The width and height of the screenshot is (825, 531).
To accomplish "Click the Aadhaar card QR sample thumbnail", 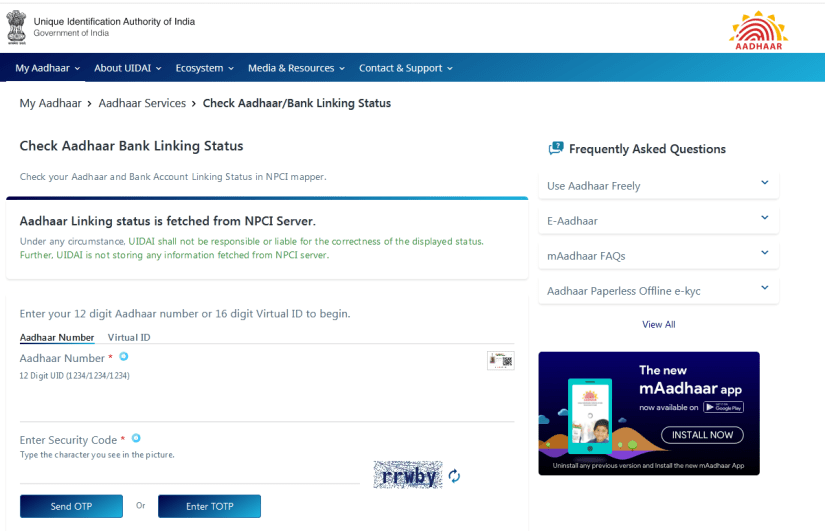I will pyautogui.click(x=500, y=360).
